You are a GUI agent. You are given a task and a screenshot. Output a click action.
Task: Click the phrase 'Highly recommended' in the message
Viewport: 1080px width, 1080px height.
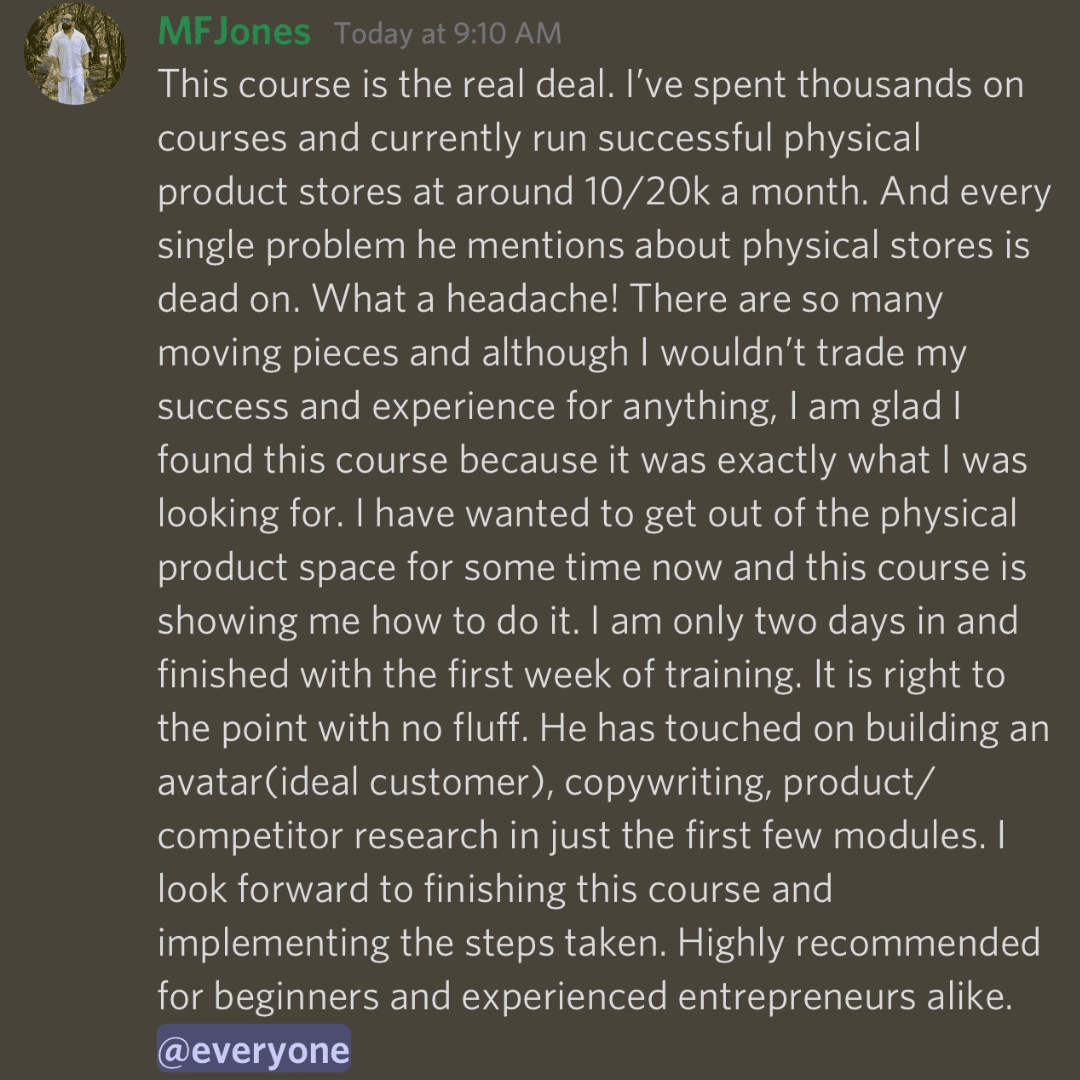[859, 943]
